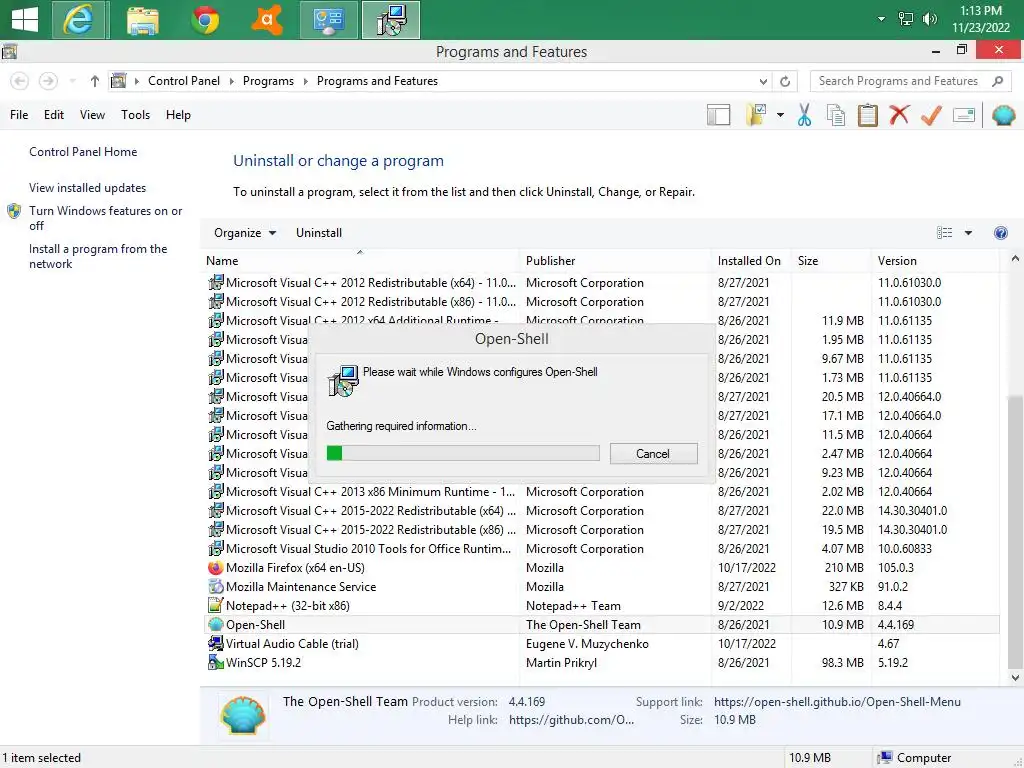The image size is (1024, 768).
Task: Open the Help menu
Action: tap(178, 115)
